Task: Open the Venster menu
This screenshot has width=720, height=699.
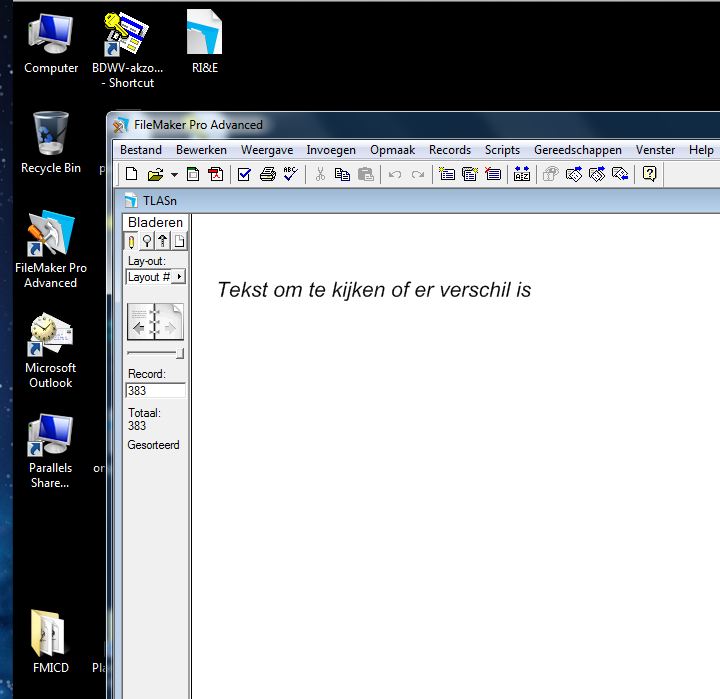Action: click(x=655, y=150)
